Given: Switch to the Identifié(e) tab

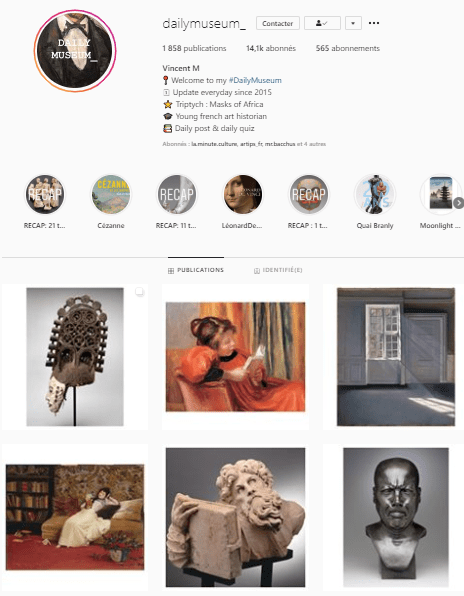Looking at the screenshot, I should 278,270.
